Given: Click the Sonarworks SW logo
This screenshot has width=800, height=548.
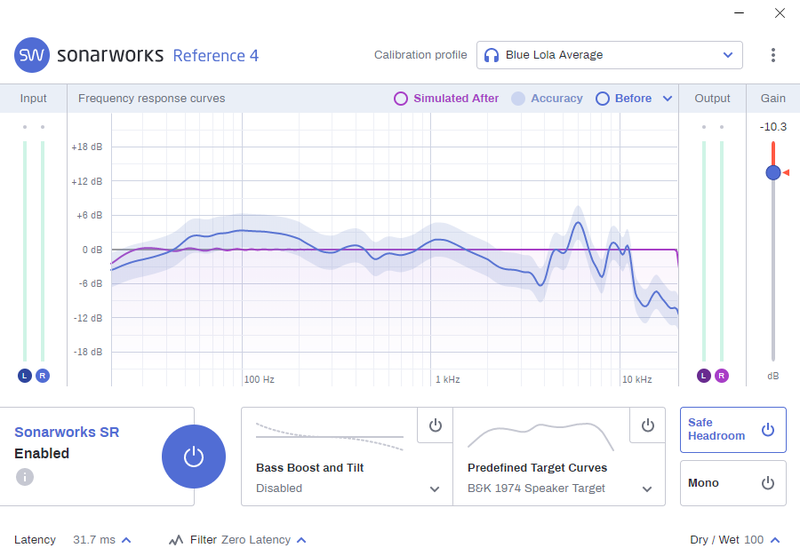Looking at the screenshot, I should pos(32,55).
